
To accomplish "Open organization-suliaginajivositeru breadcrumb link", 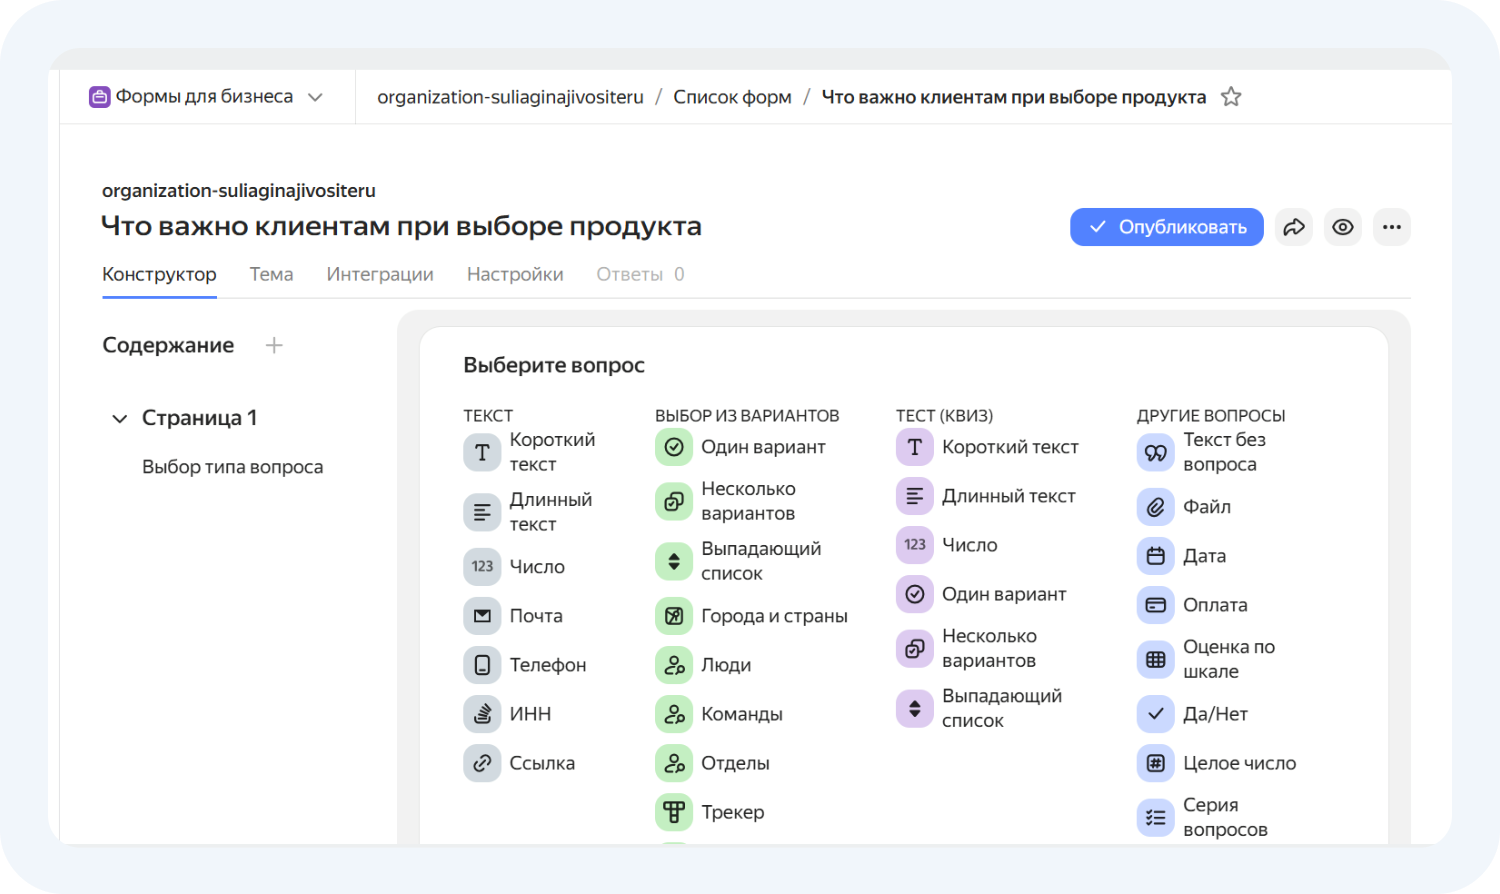I will point(510,97).
